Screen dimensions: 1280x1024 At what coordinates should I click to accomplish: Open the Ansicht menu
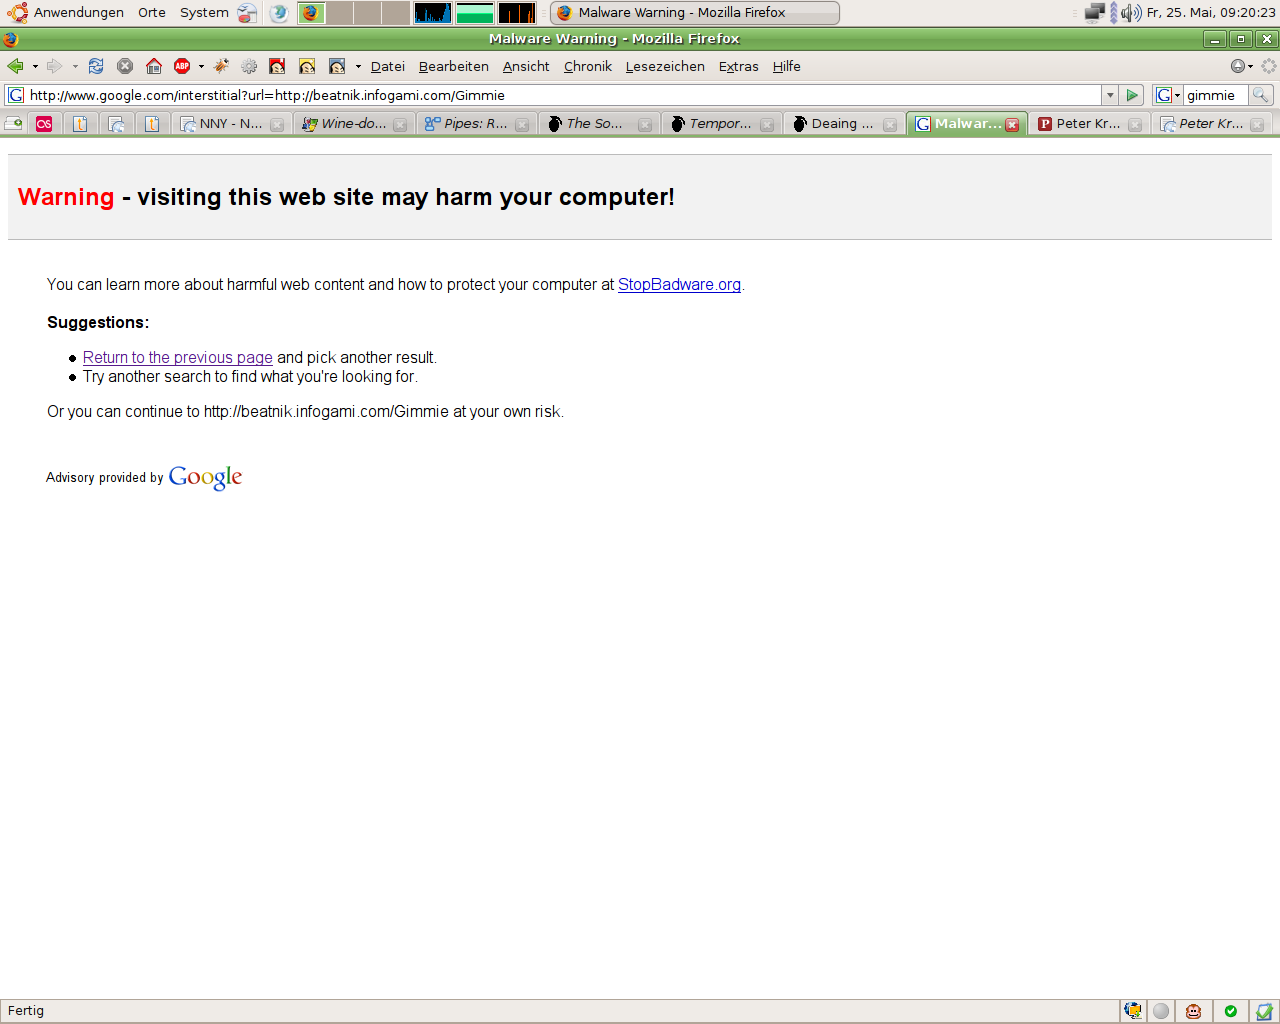[x=526, y=67]
